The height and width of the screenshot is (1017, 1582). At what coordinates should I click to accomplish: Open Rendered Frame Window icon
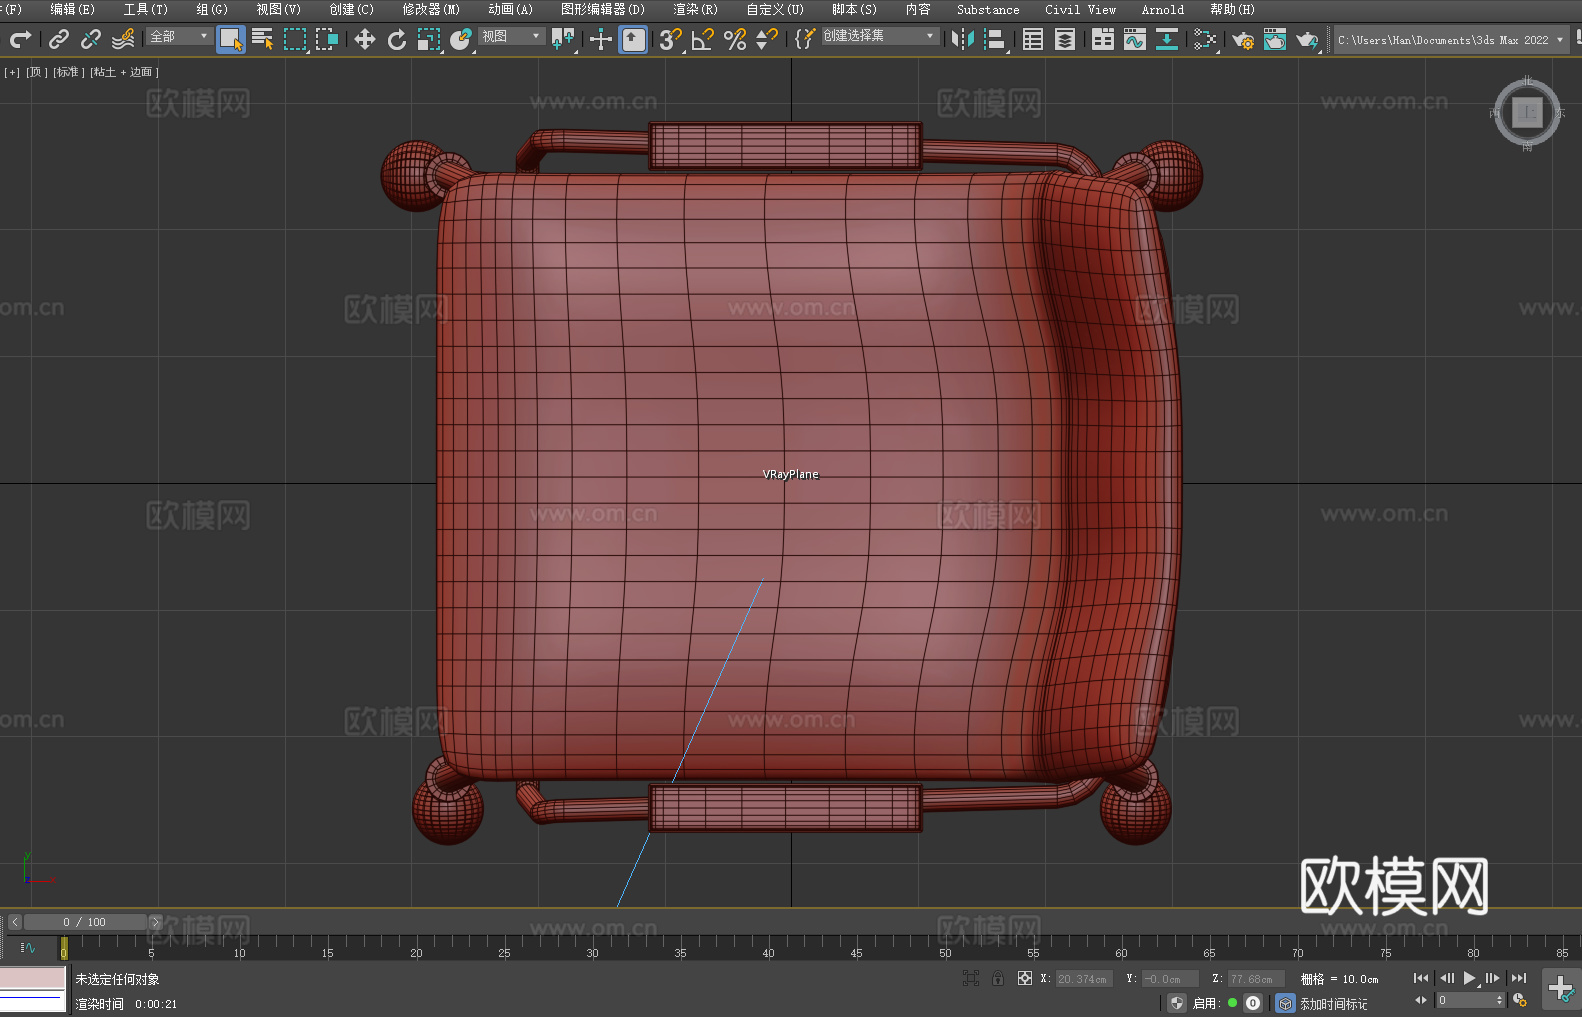click(x=1275, y=39)
